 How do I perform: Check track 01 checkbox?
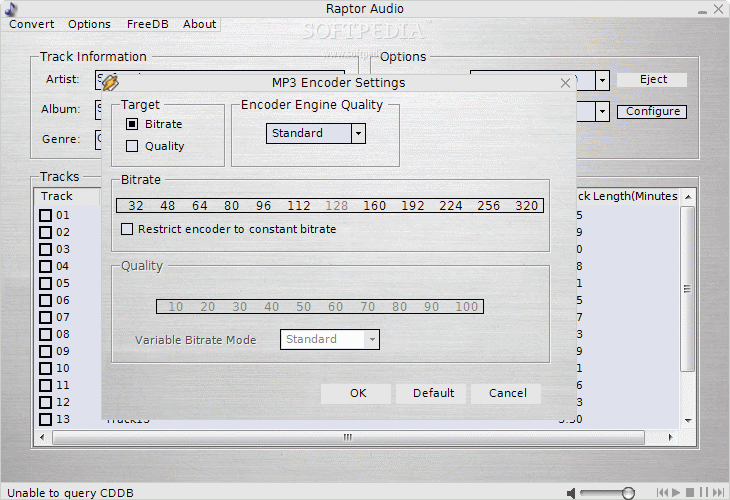45,215
